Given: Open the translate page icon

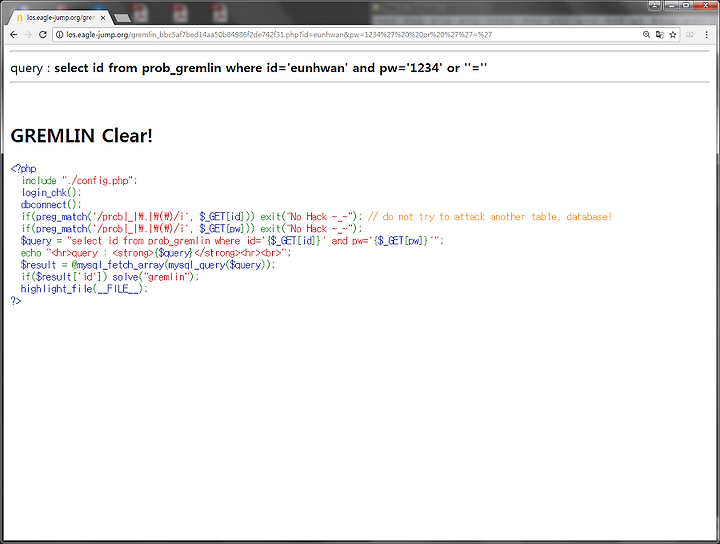Looking at the screenshot, I should click(659, 34).
